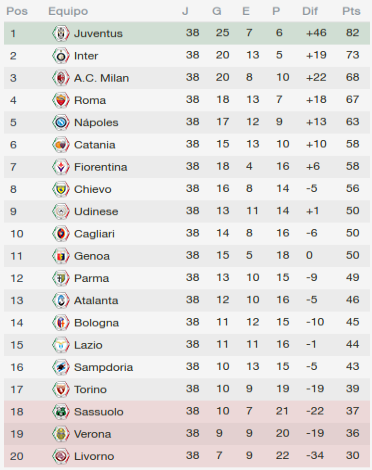
Task: Open the Catania team link
Action: [95, 145]
